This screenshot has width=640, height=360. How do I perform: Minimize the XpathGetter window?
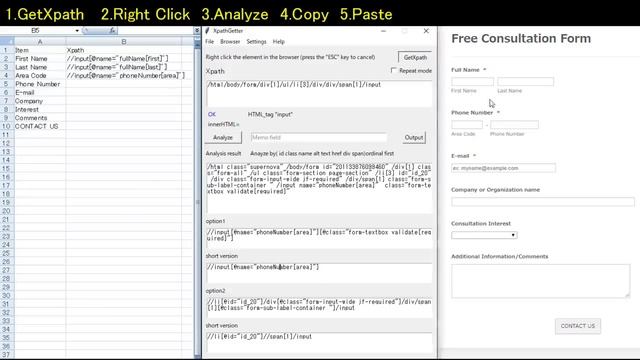click(x=383, y=31)
